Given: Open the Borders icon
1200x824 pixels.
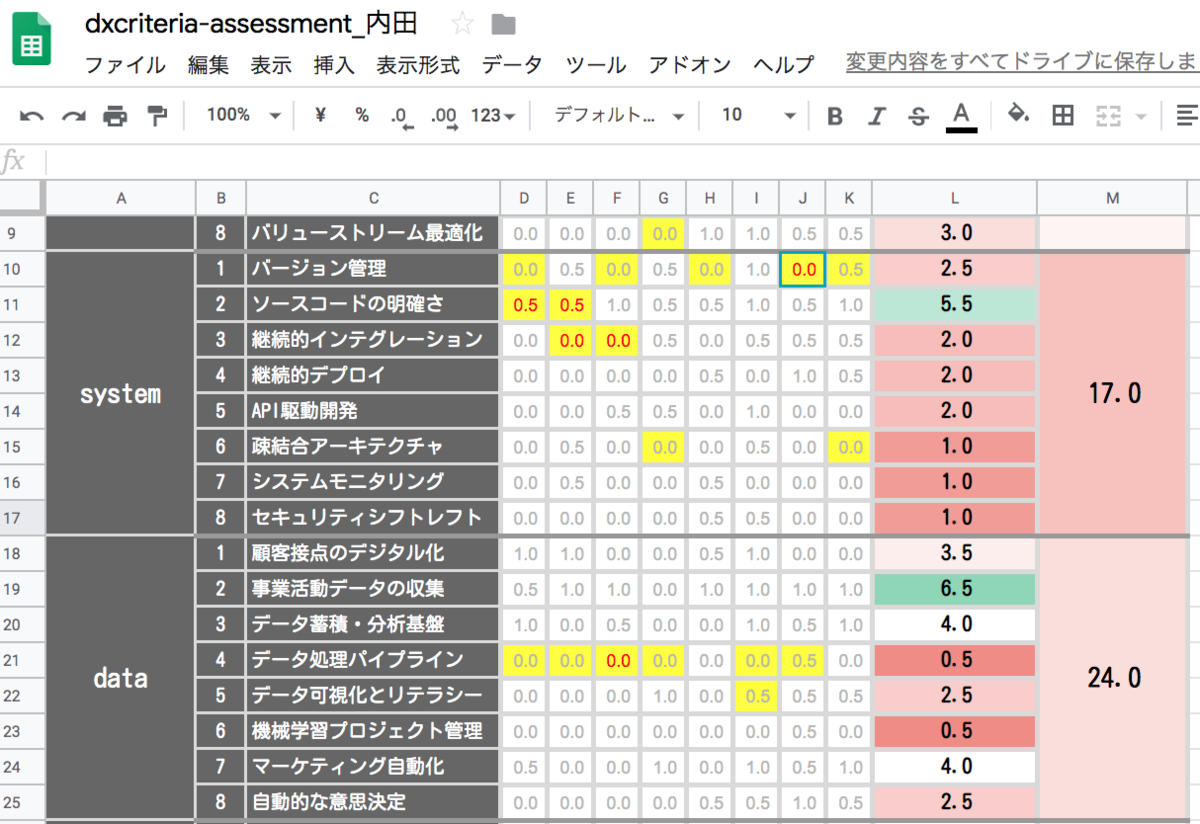Looking at the screenshot, I should [x=1062, y=115].
